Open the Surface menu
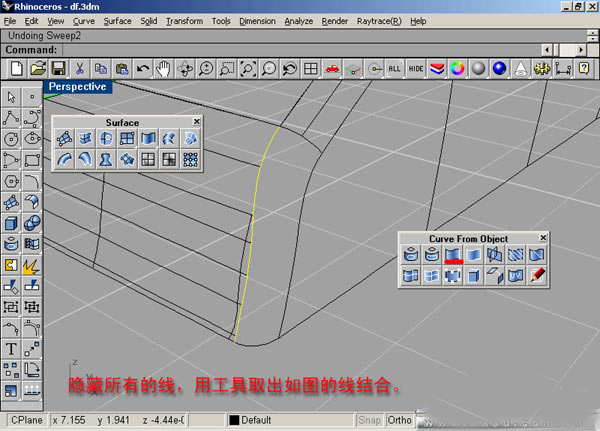The image size is (600, 431). (x=117, y=20)
